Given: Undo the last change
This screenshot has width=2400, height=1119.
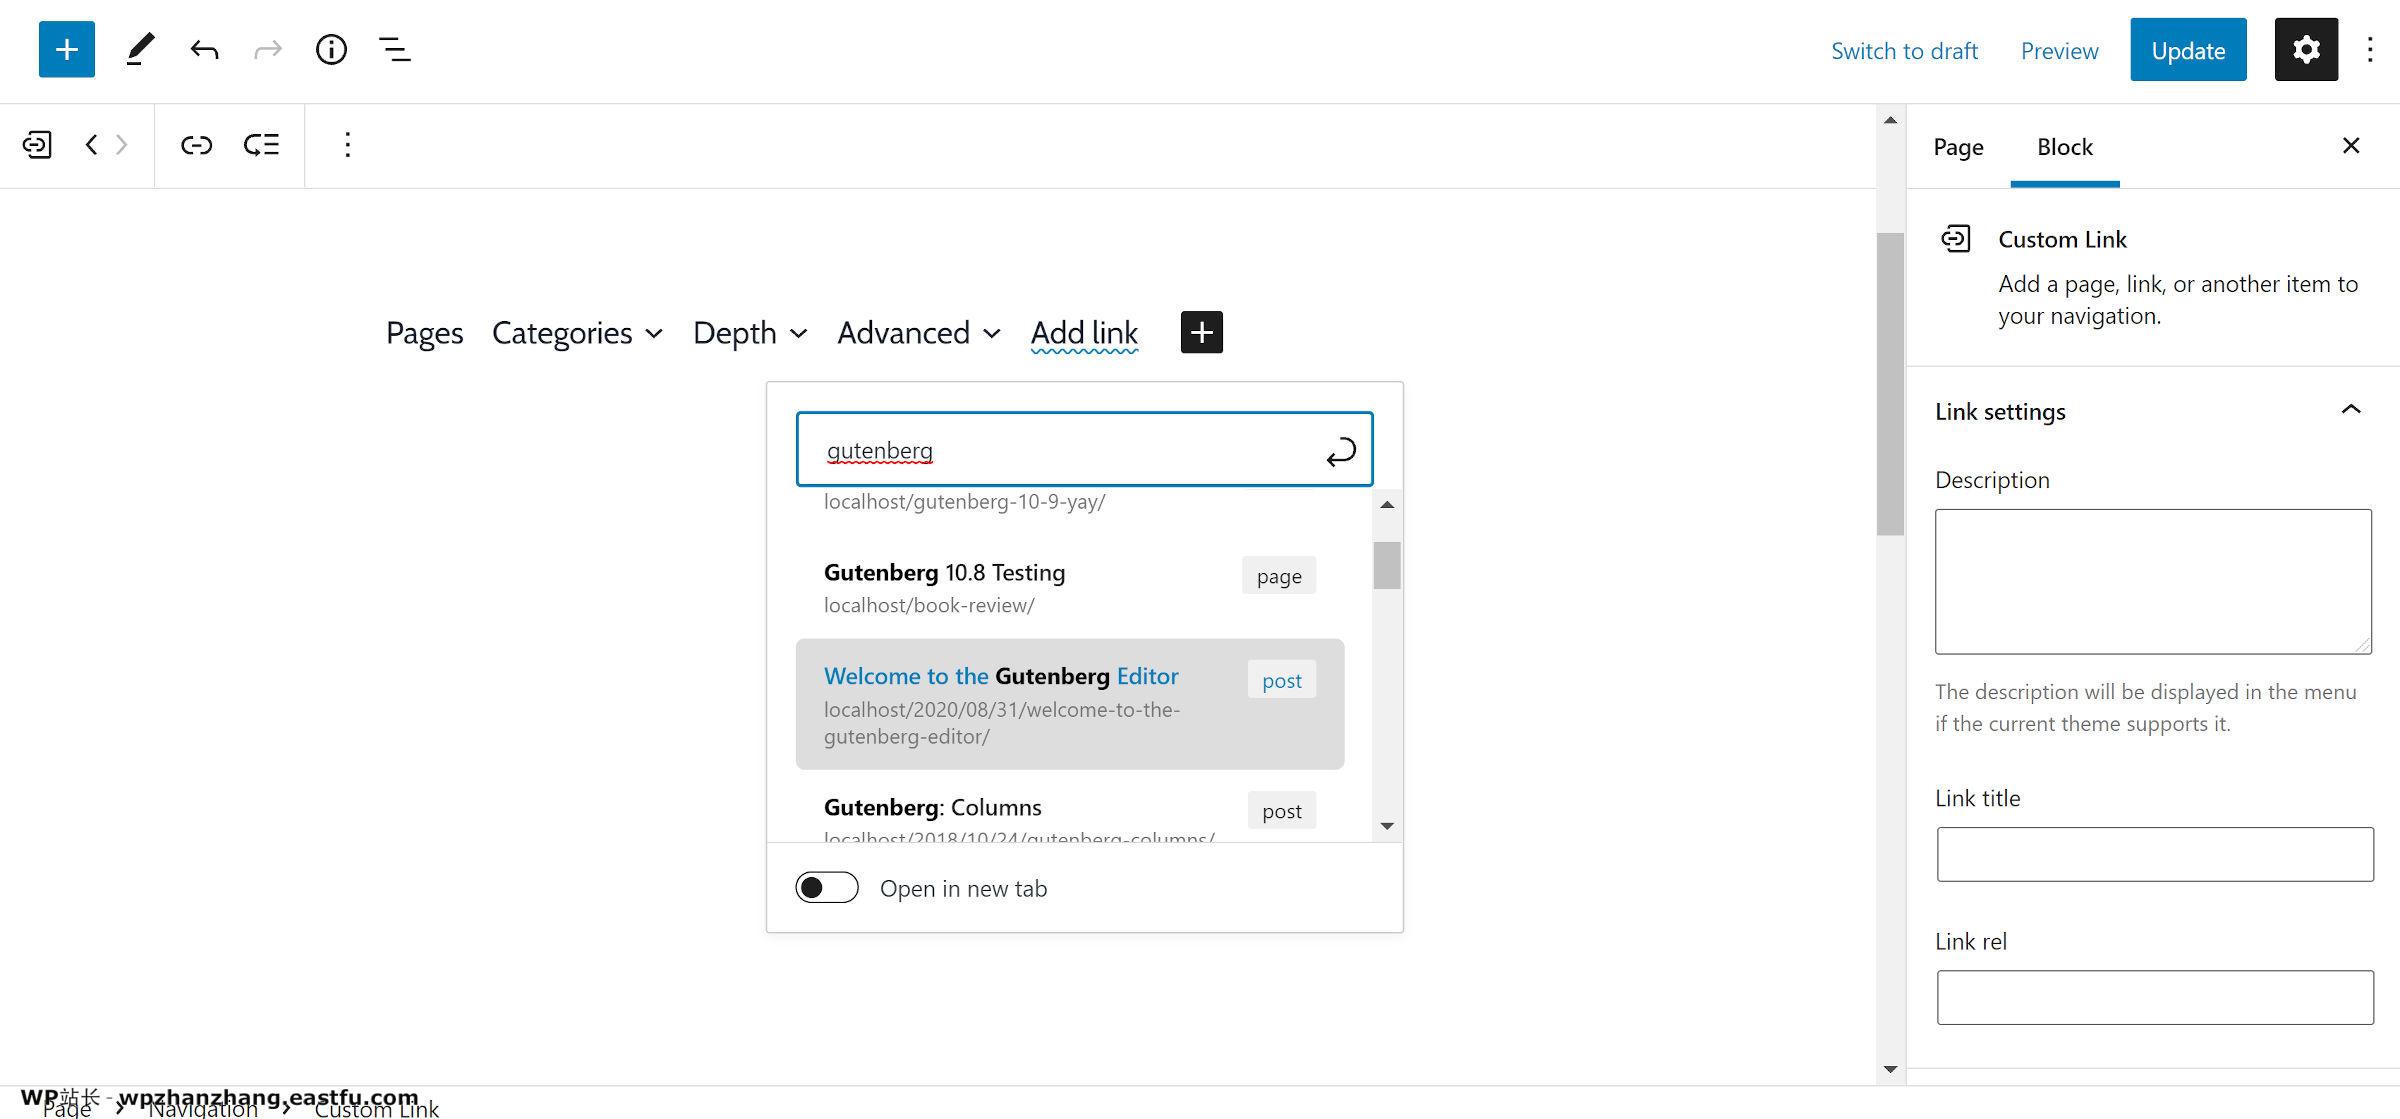Looking at the screenshot, I should [x=204, y=49].
